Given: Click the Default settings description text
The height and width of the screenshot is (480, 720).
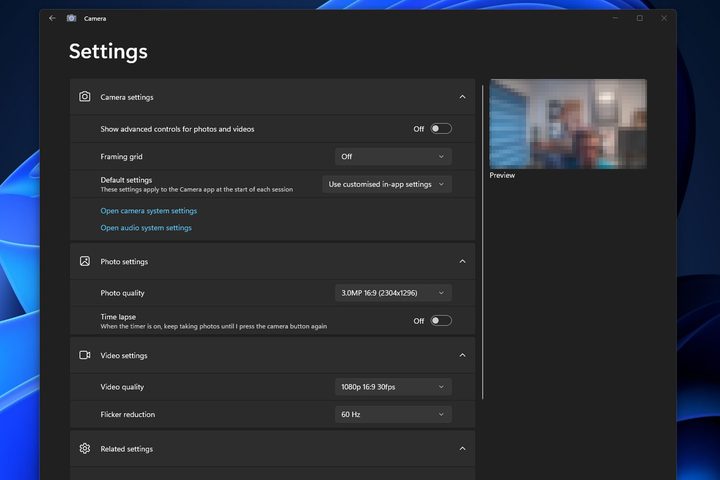Looking at the screenshot, I should [x=197, y=189].
